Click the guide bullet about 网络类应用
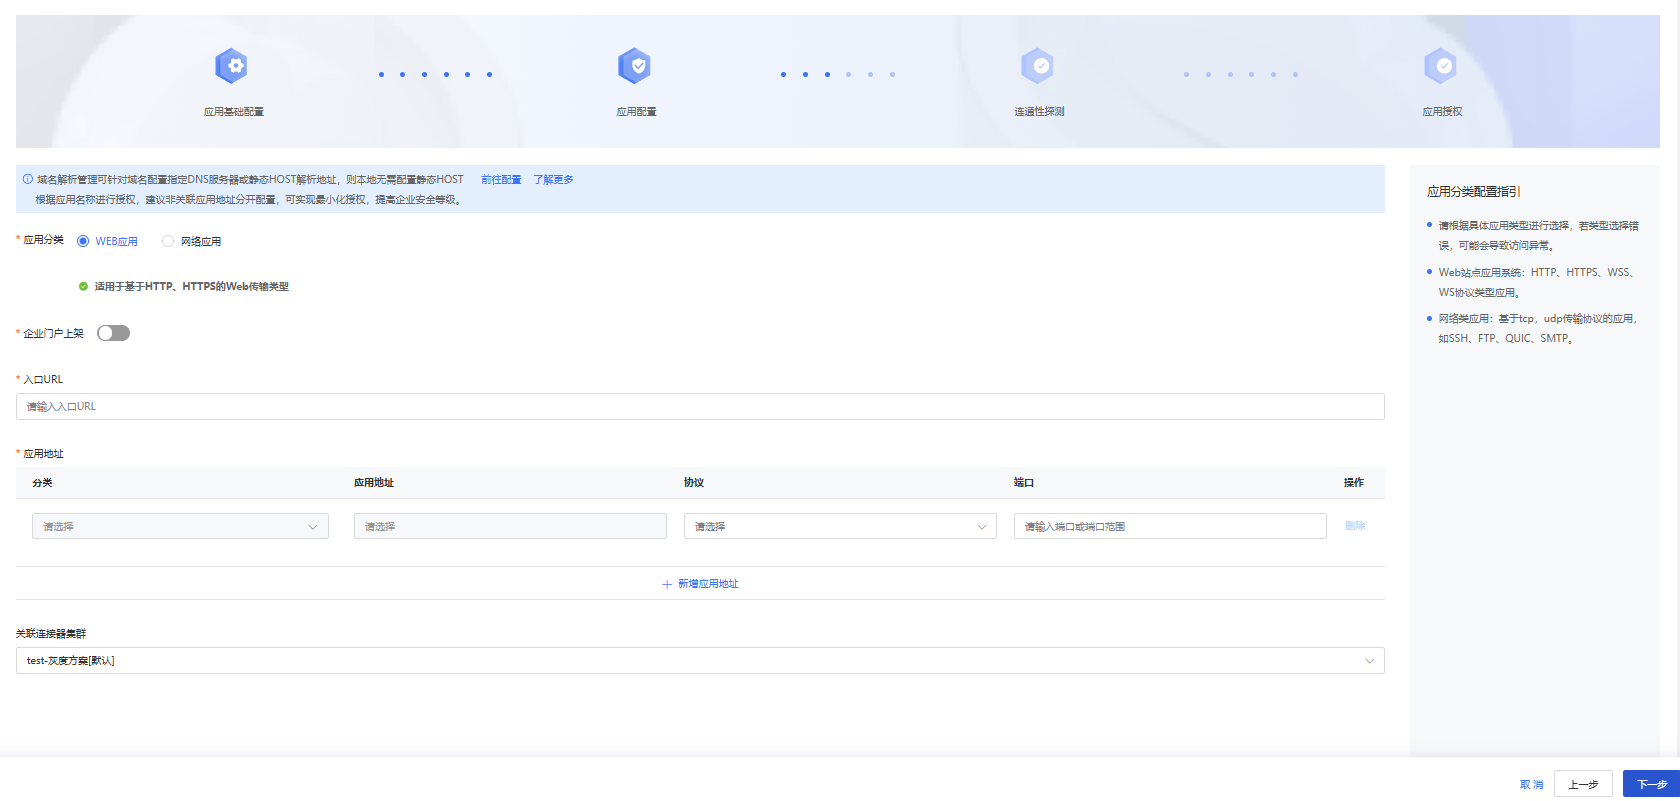 pos(1538,328)
